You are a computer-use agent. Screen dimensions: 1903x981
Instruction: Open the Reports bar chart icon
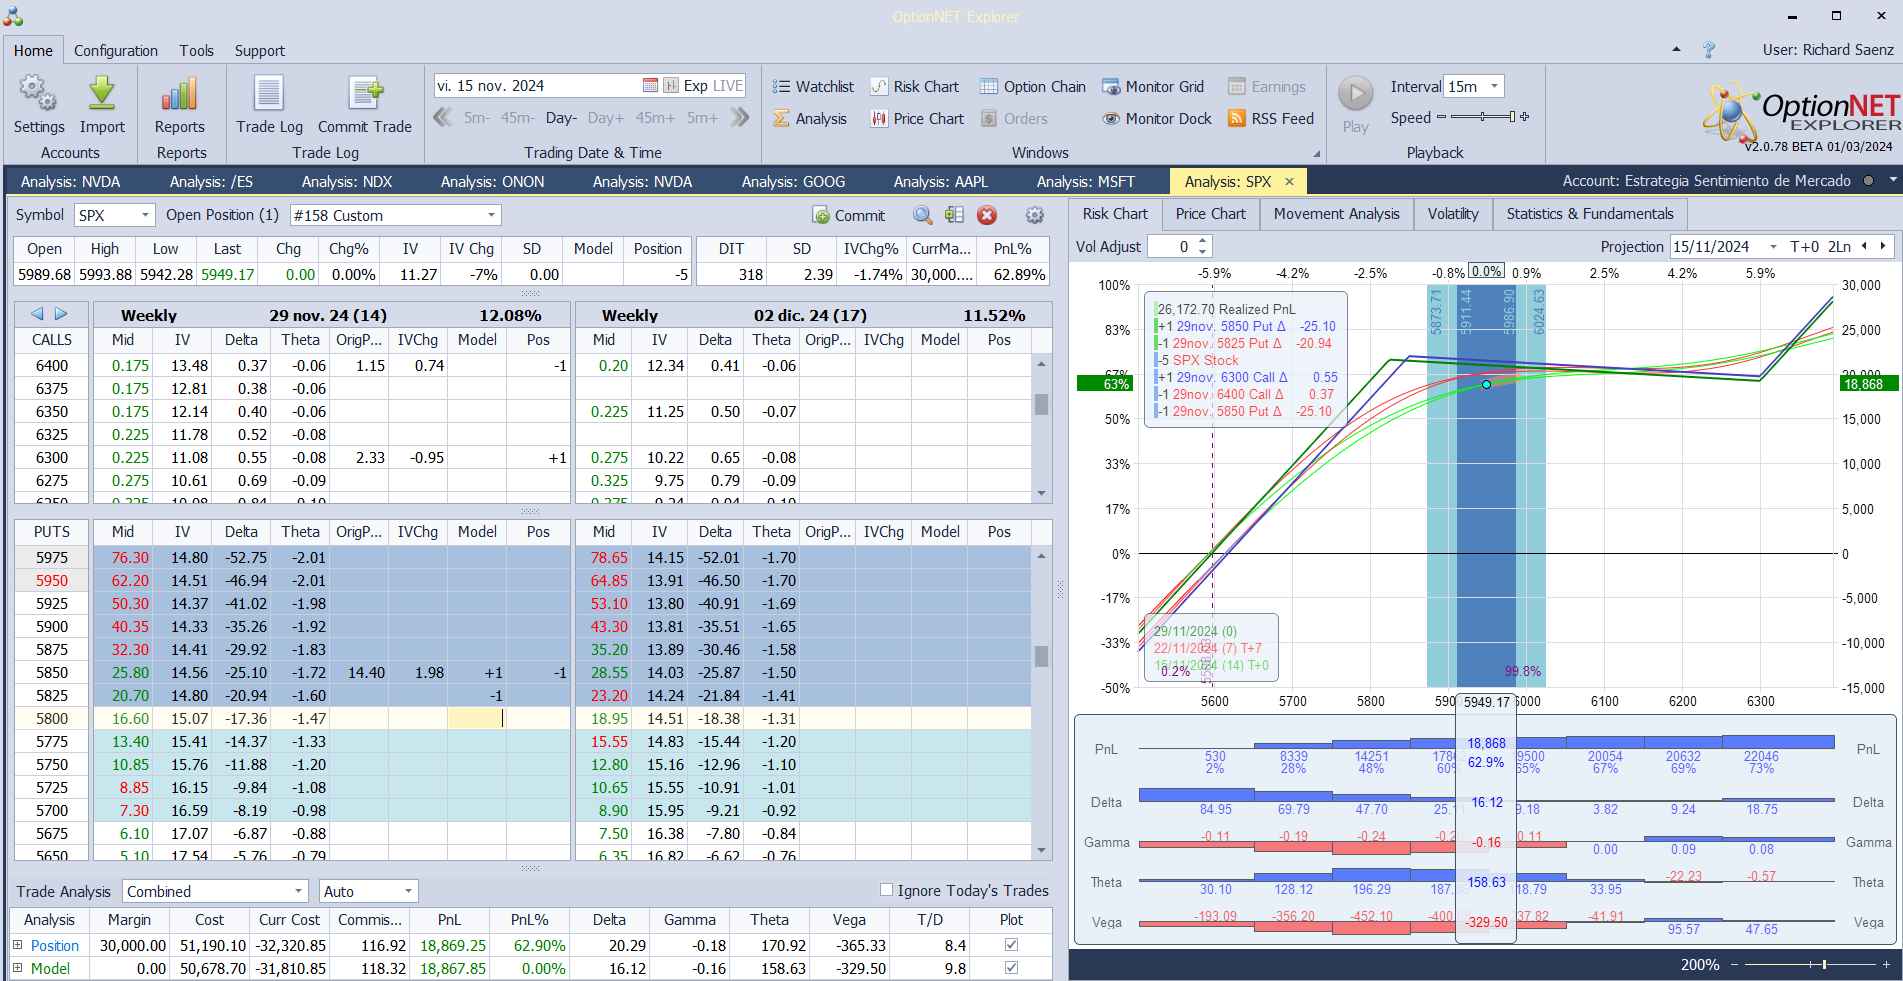point(180,95)
